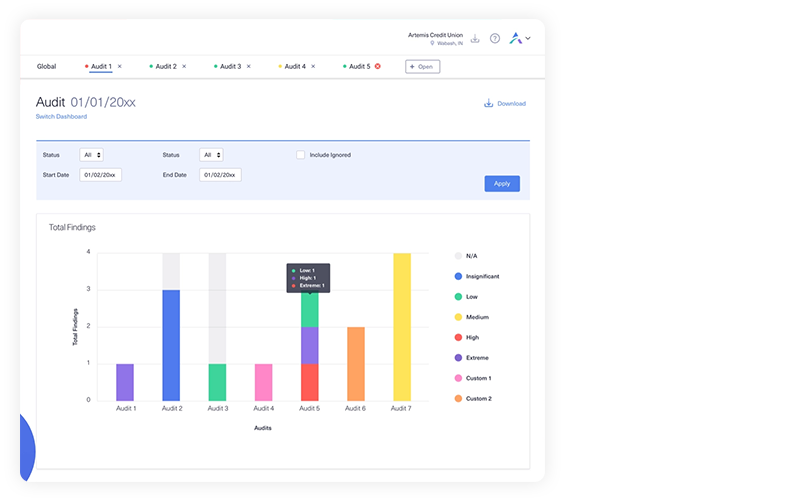This screenshot has width=800, height=500.
Task: Click the red segment of Audit 5 bar
Action: pyautogui.click(x=310, y=382)
